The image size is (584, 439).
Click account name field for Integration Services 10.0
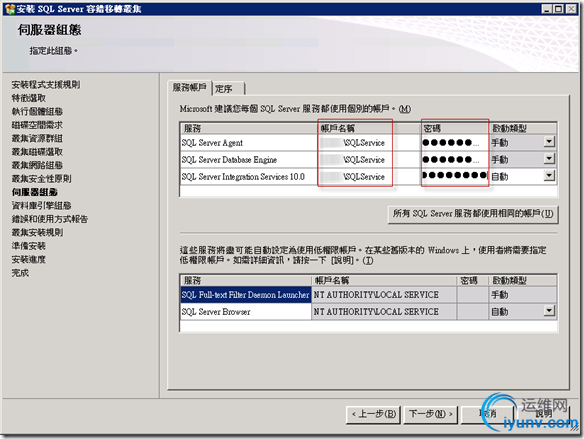(x=368, y=176)
